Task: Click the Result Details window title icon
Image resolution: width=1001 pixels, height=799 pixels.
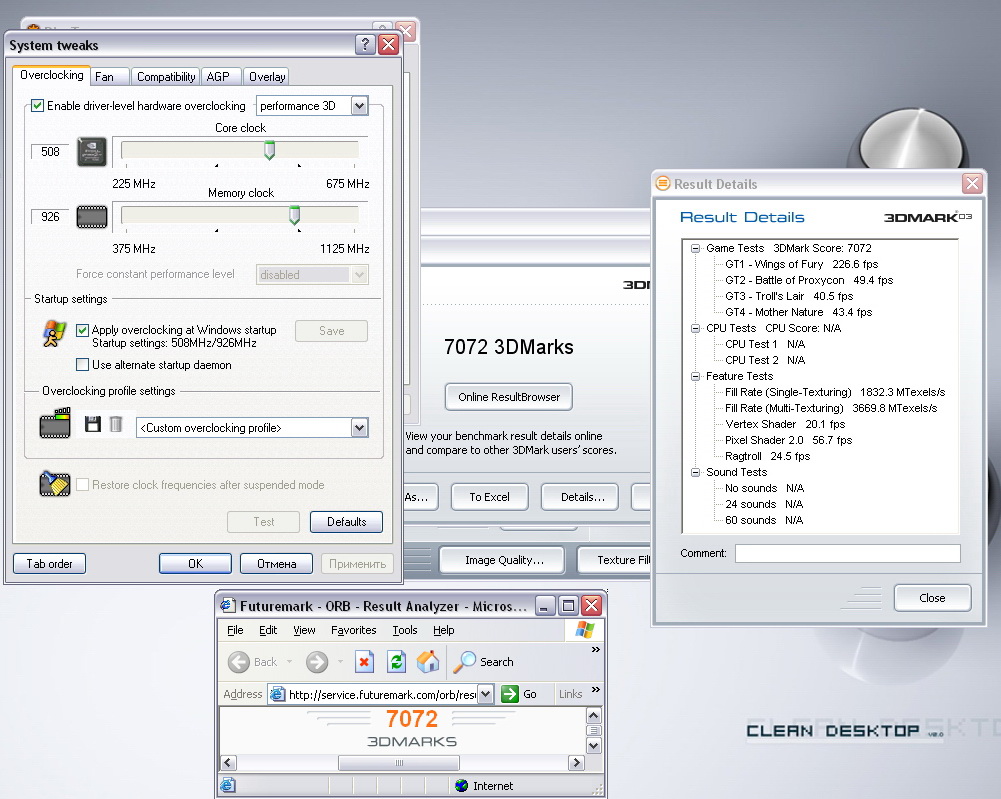Action: pos(663,184)
